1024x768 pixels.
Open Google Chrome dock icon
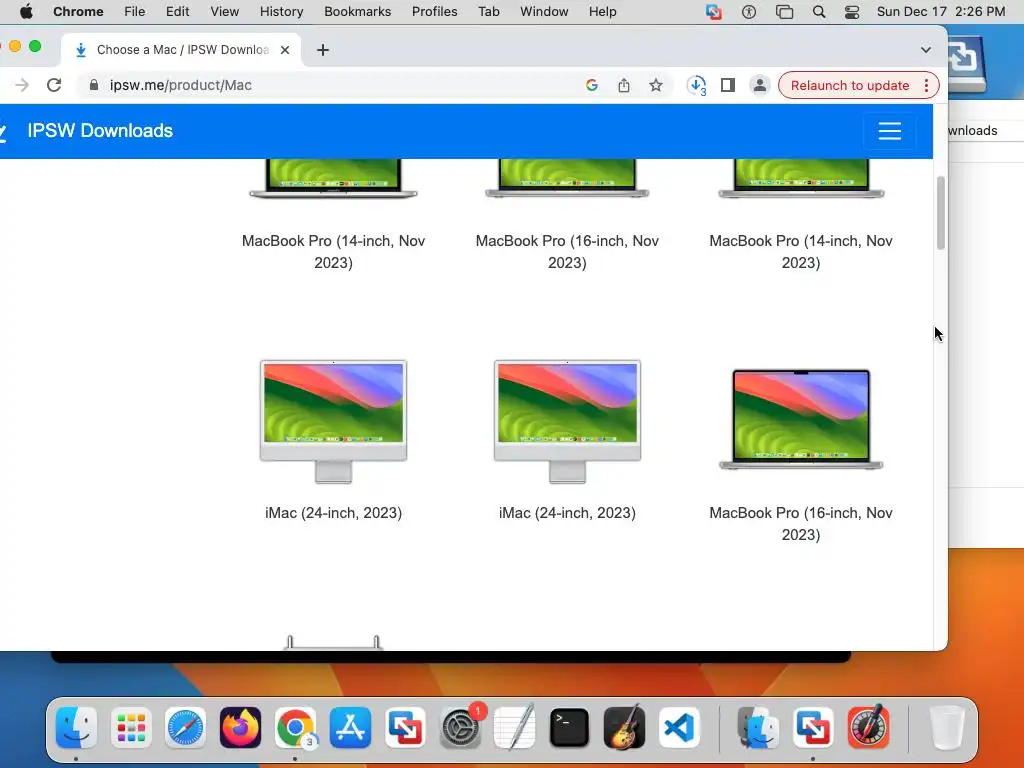(x=295, y=727)
